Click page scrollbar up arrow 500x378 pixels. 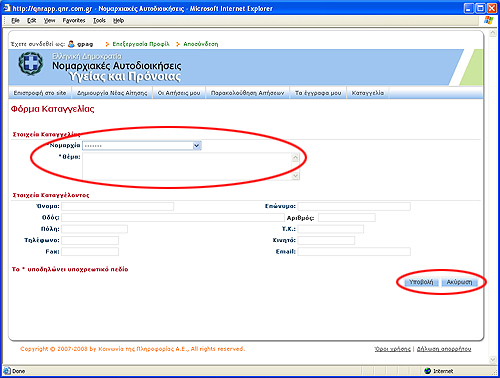click(493, 33)
